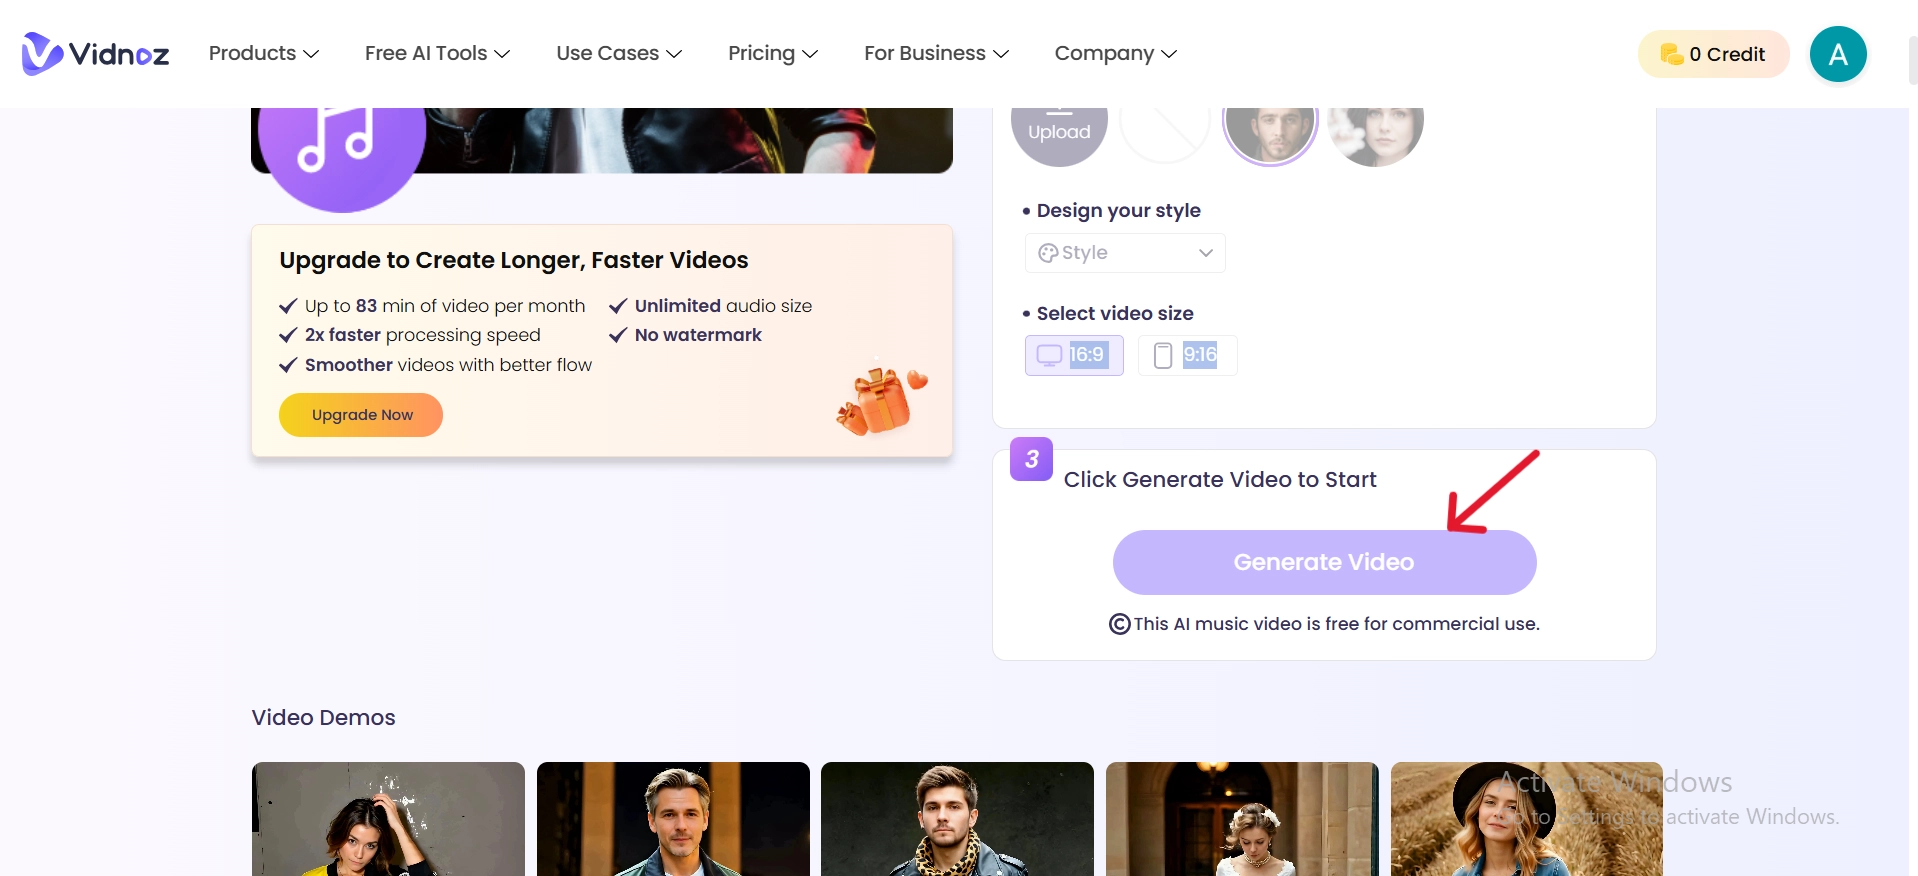Click the 0 Credit badge
The image size is (1918, 876).
(x=1713, y=54)
